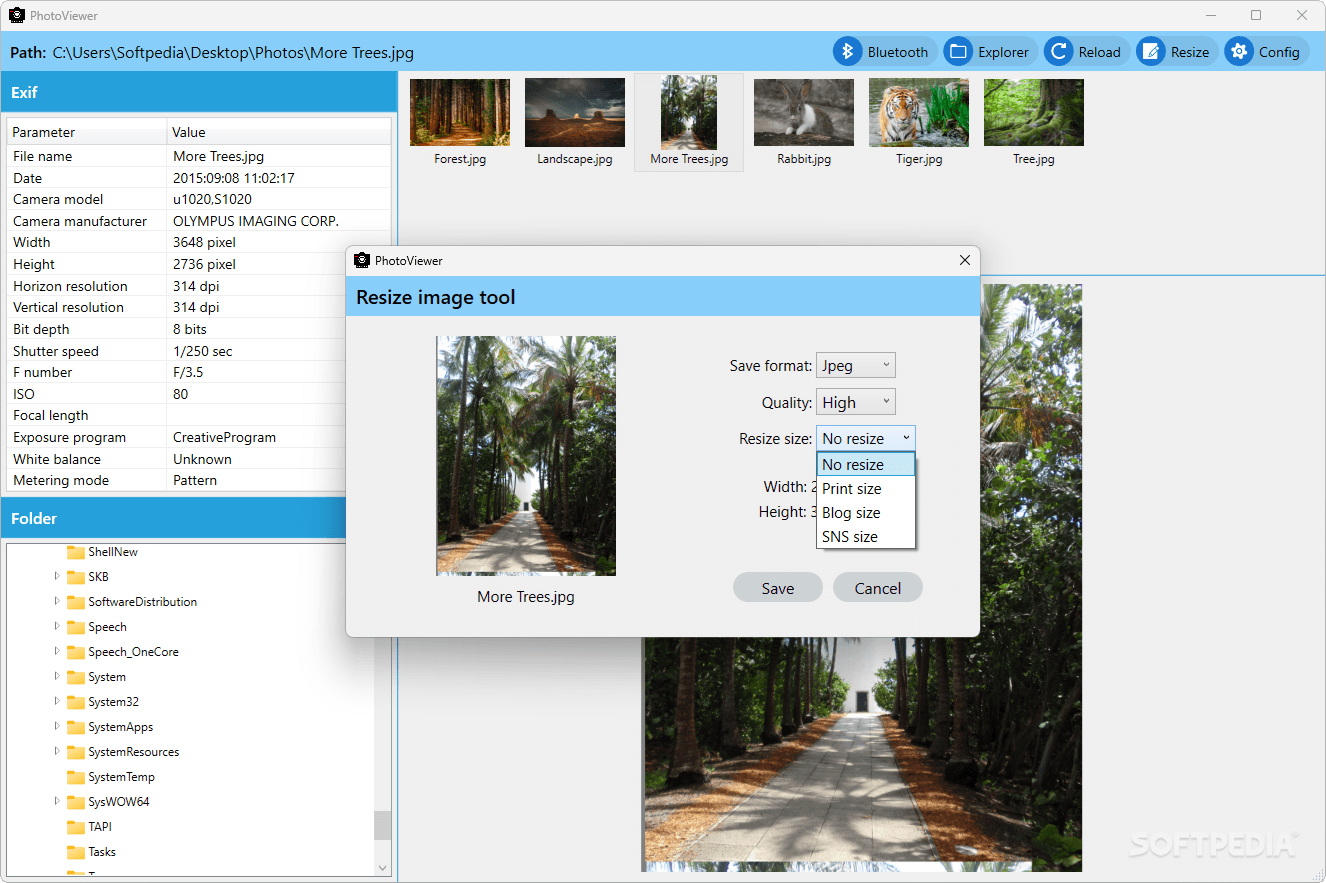
Task: Reload the current photo folder
Action: pyautogui.click(x=1085, y=51)
